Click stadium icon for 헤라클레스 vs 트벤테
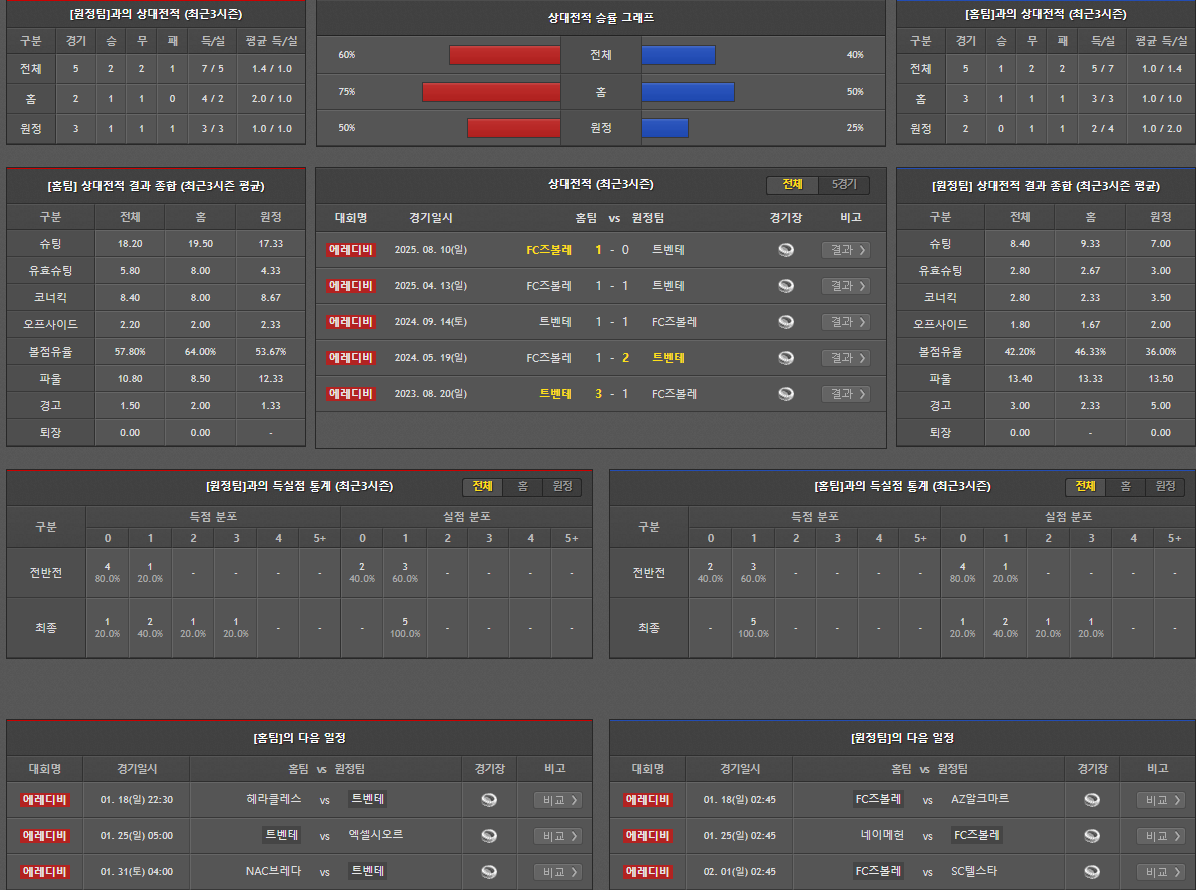1196x890 pixels. [x=489, y=800]
